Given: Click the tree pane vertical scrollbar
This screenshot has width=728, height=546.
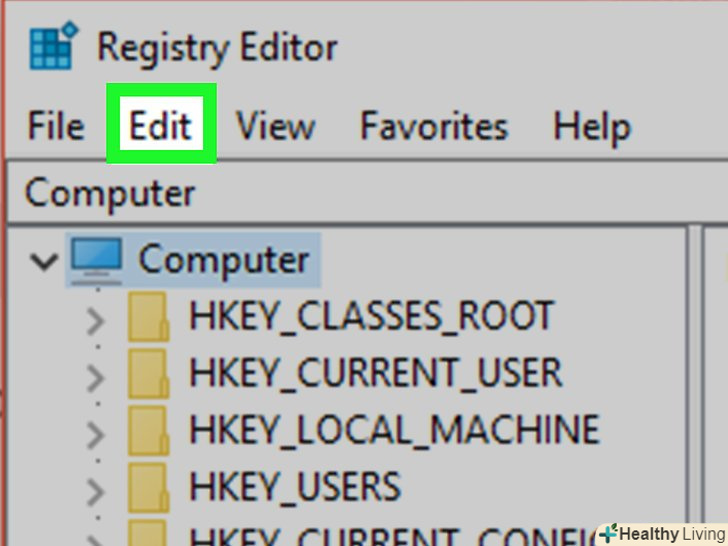Looking at the screenshot, I should (x=695, y=385).
